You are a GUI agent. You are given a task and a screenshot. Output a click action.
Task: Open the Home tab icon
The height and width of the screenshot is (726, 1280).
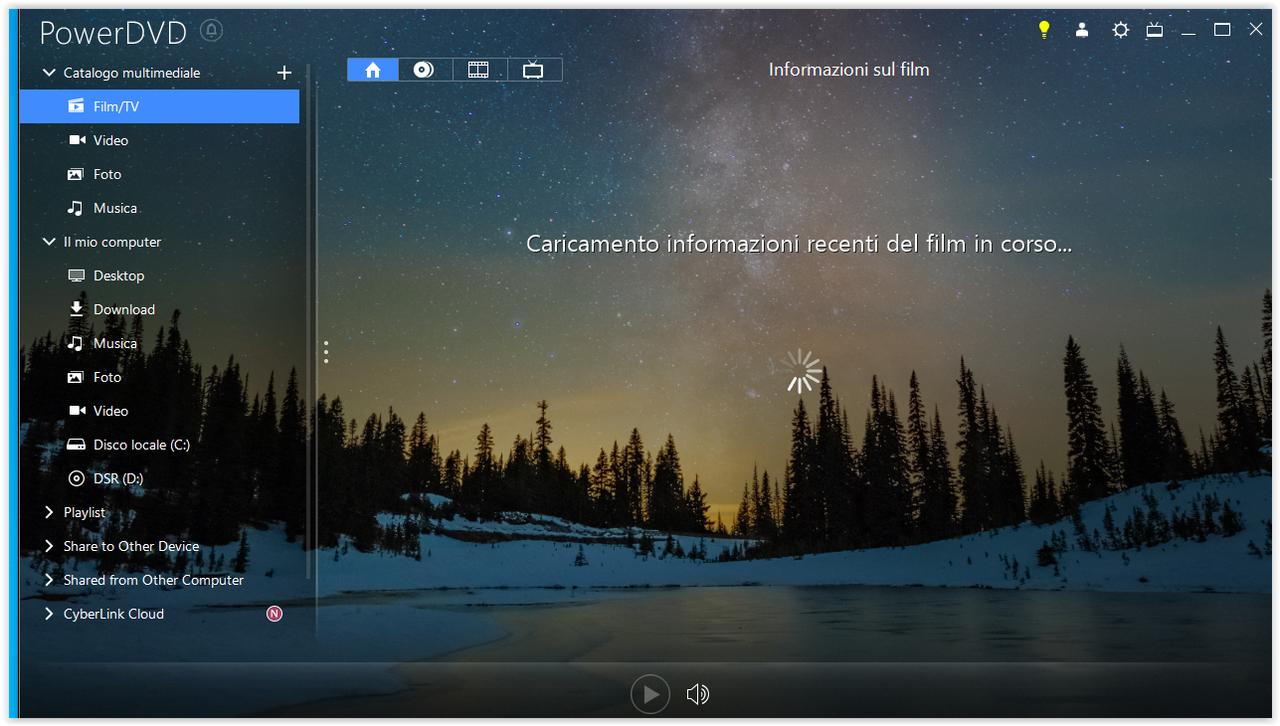373,70
